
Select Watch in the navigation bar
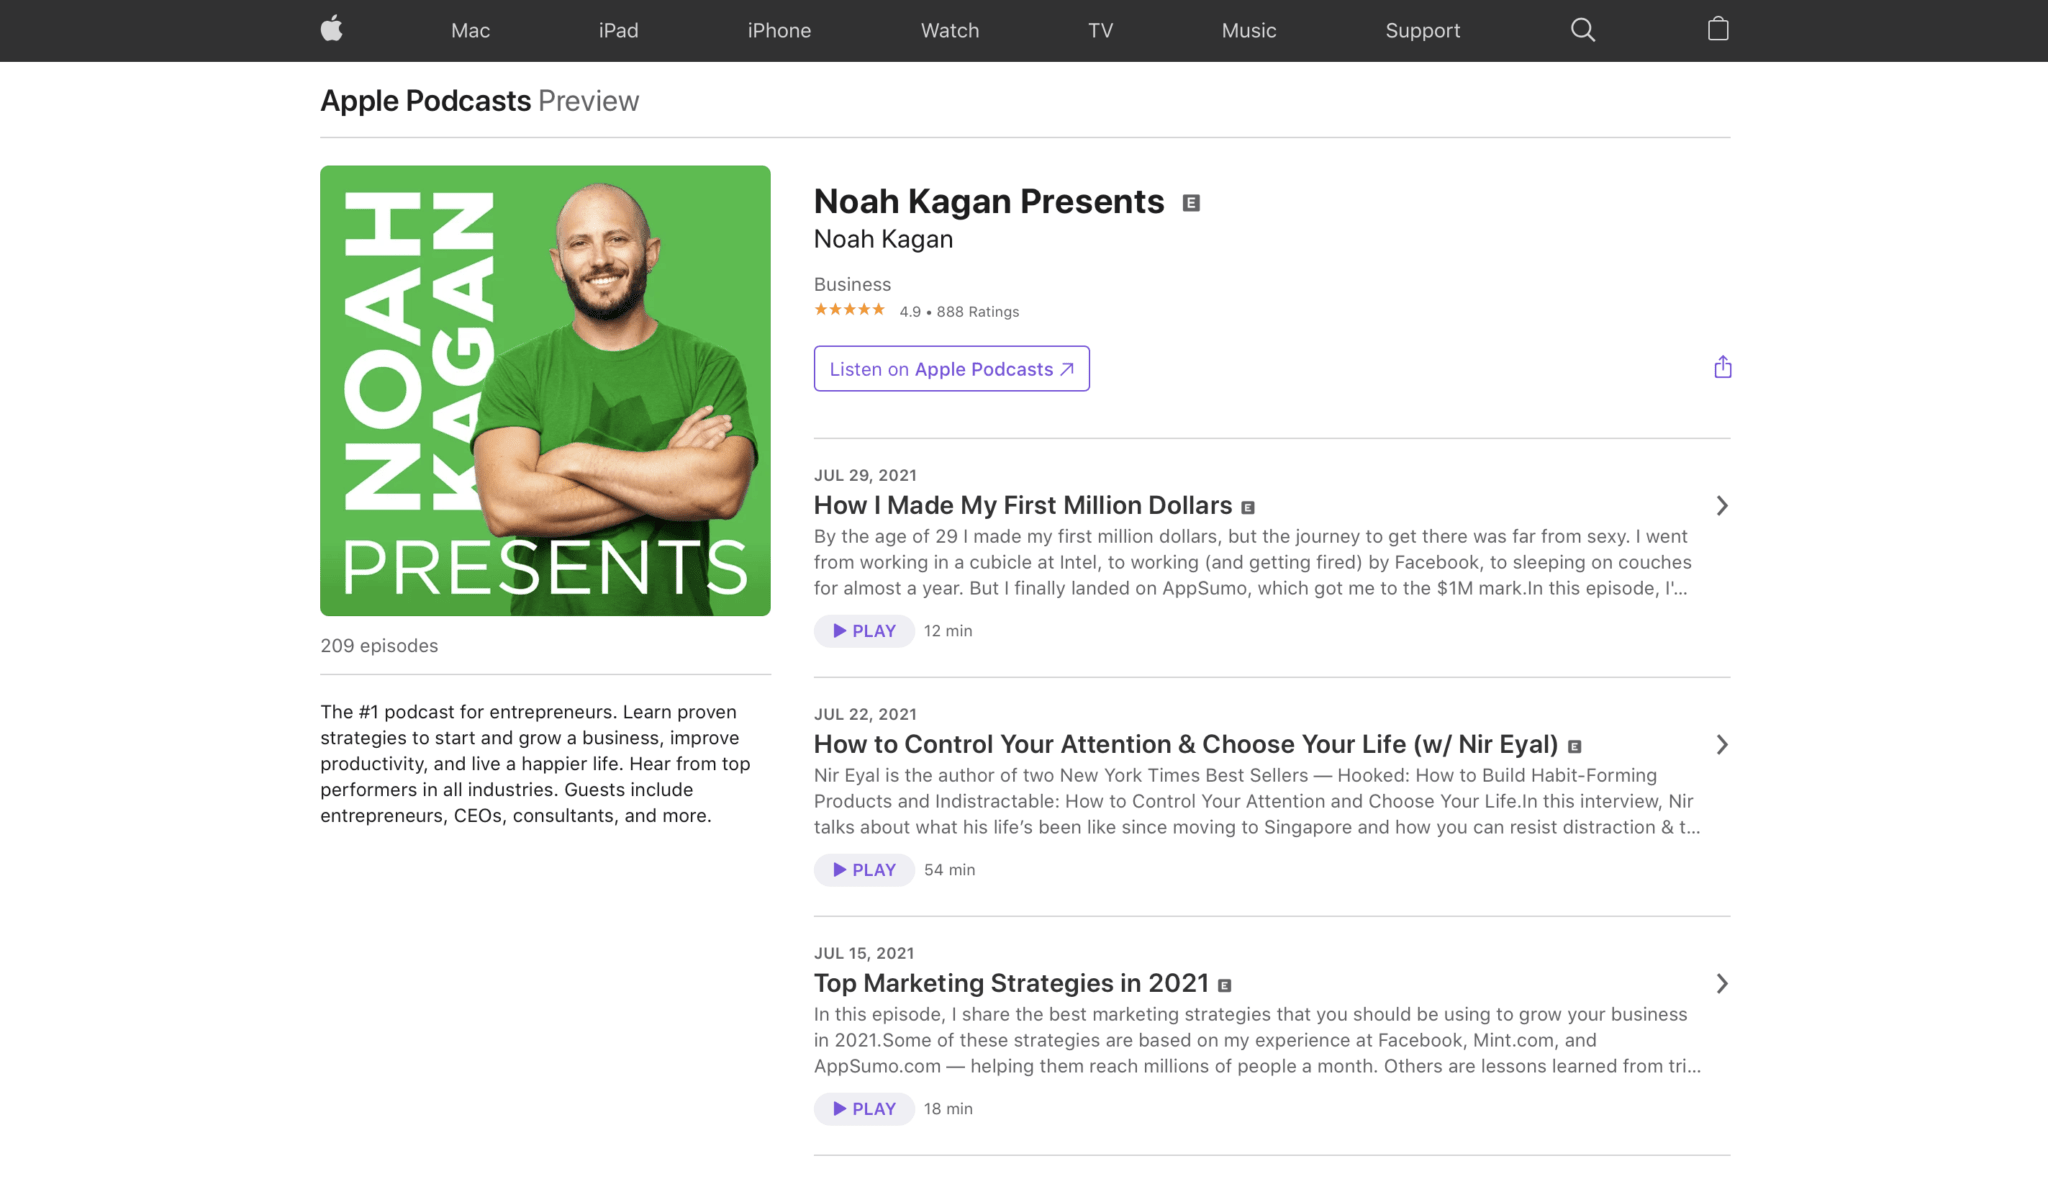click(x=950, y=30)
